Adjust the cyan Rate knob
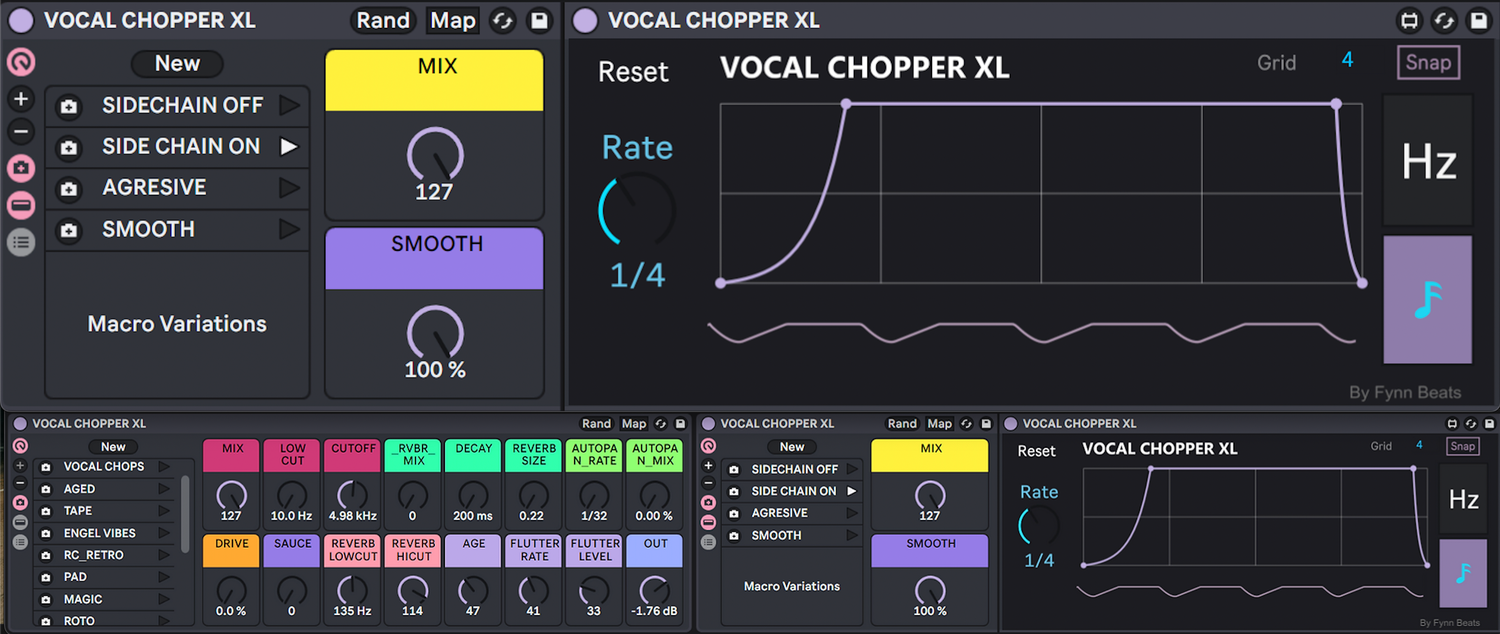The height and width of the screenshot is (634, 1500). (639, 208)
